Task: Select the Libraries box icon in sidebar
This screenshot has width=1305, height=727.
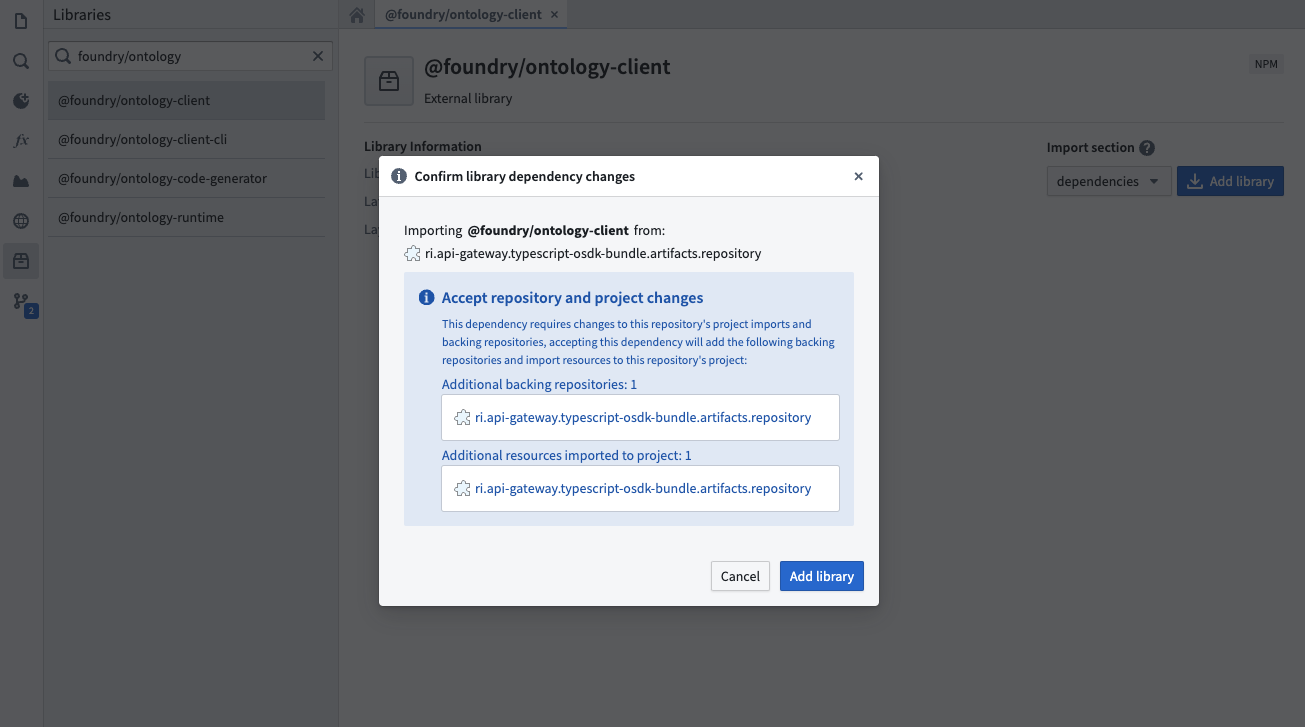Action: 21,261
